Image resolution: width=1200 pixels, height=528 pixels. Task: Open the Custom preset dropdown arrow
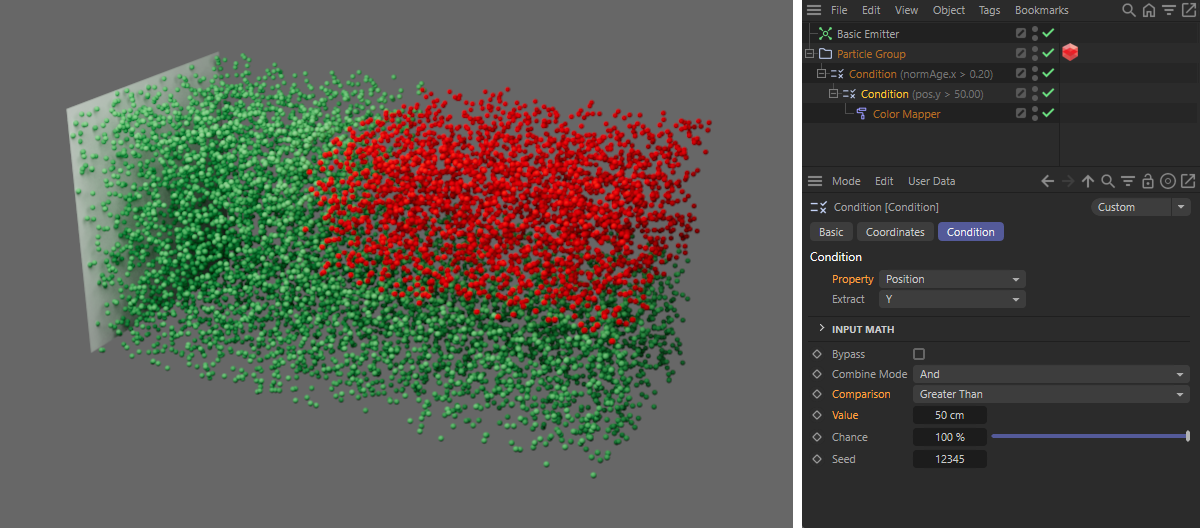[1181, 207]
